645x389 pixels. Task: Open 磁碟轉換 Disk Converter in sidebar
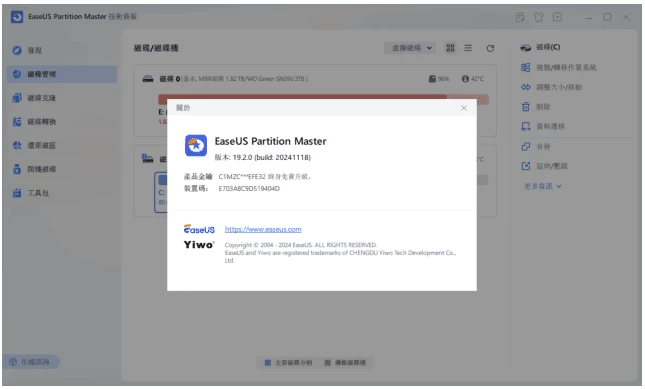click(x=62, y=122)
